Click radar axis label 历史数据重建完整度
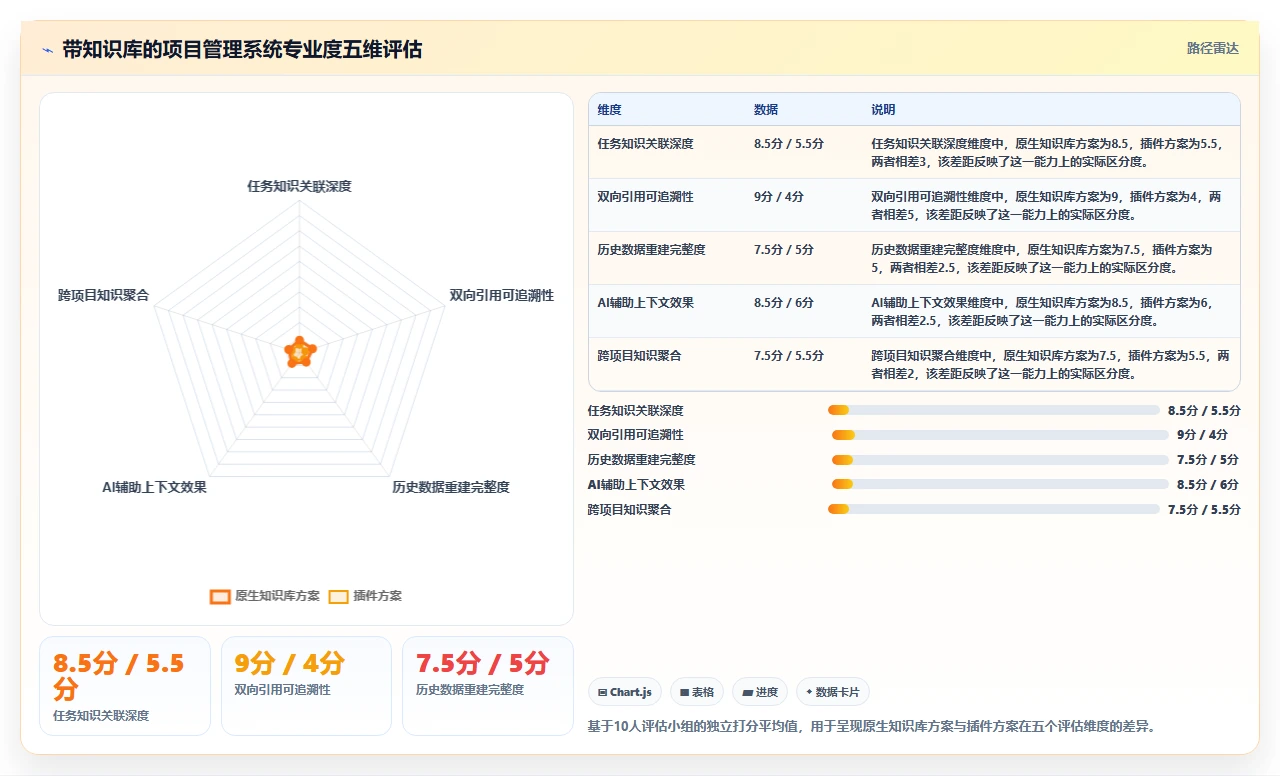Screen dimensions: 1280x776 click(451, 487)
